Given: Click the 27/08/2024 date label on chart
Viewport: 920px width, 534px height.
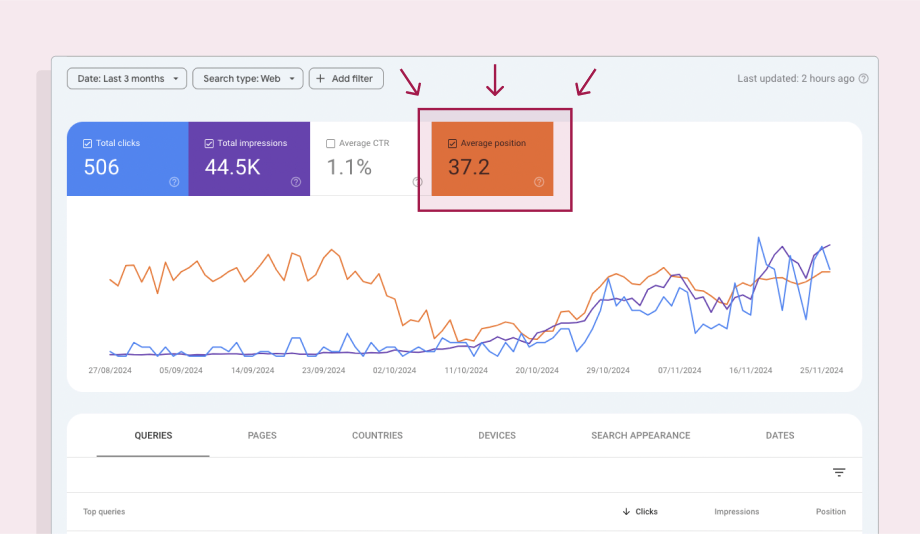Looking at the screenshot, I should tap(110, 370).
